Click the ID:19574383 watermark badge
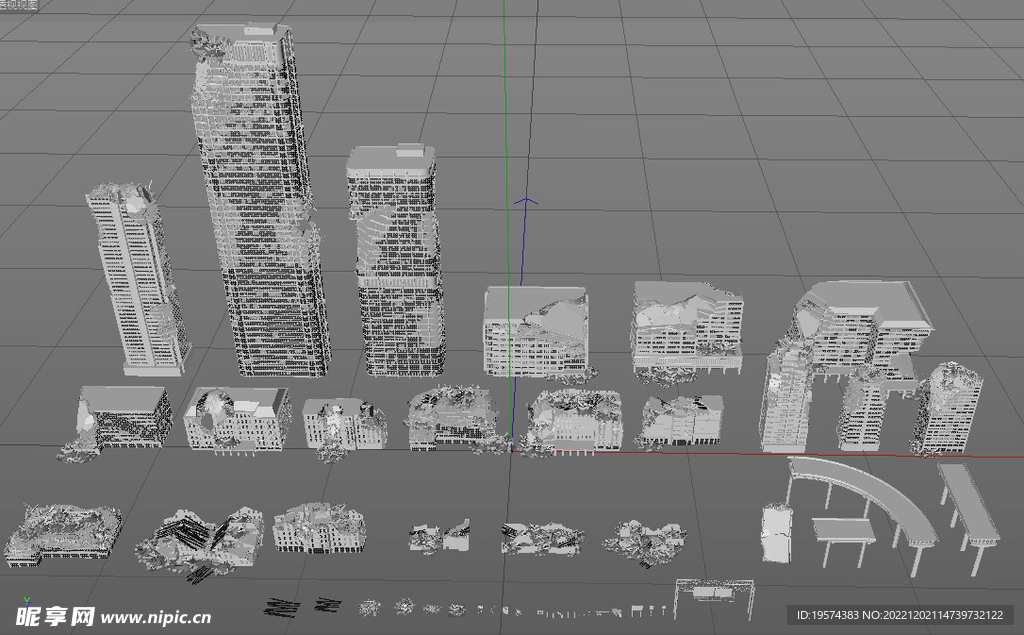The image size is (1024, 635). pyautogui.click(x=899, y=614)
